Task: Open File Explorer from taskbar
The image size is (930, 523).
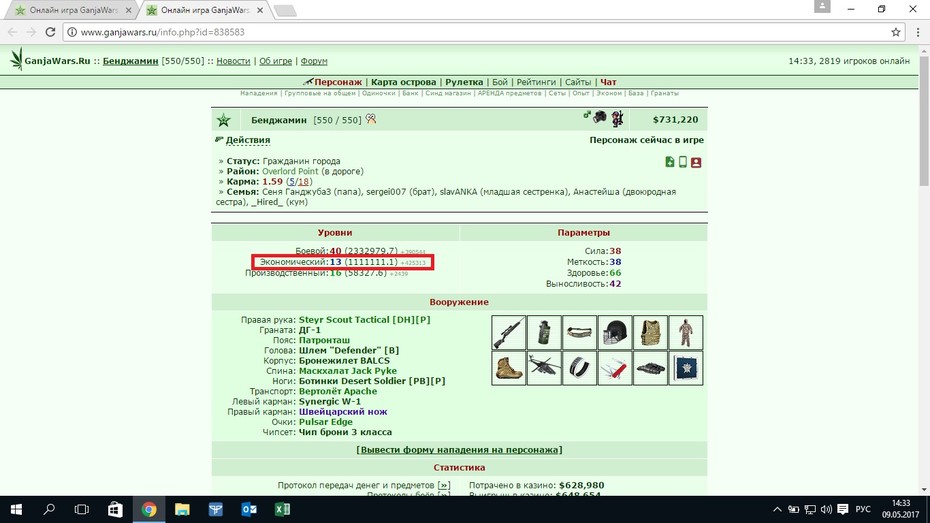Action: tap(182, 509)
